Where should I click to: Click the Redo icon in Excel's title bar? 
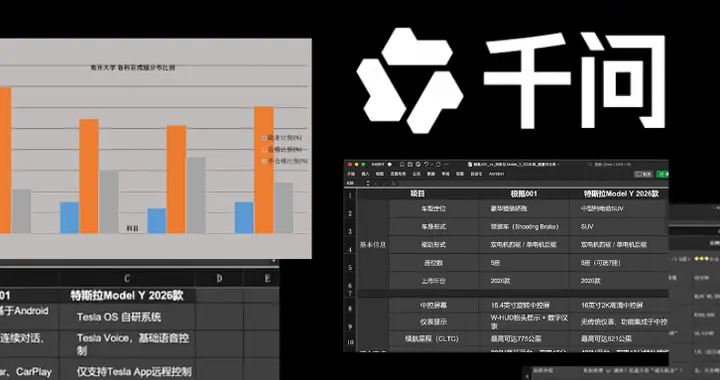pos(438,164)
